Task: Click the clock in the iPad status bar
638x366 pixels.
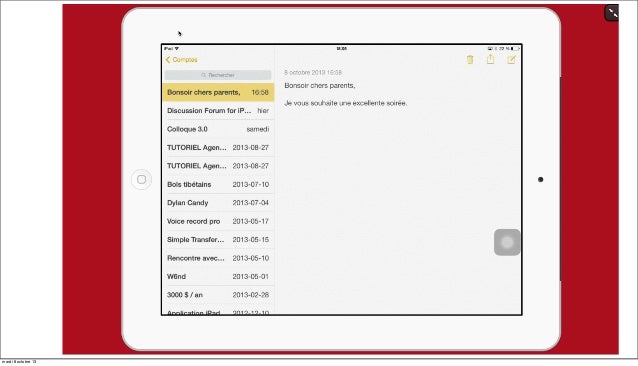Action: pos(342,48)
